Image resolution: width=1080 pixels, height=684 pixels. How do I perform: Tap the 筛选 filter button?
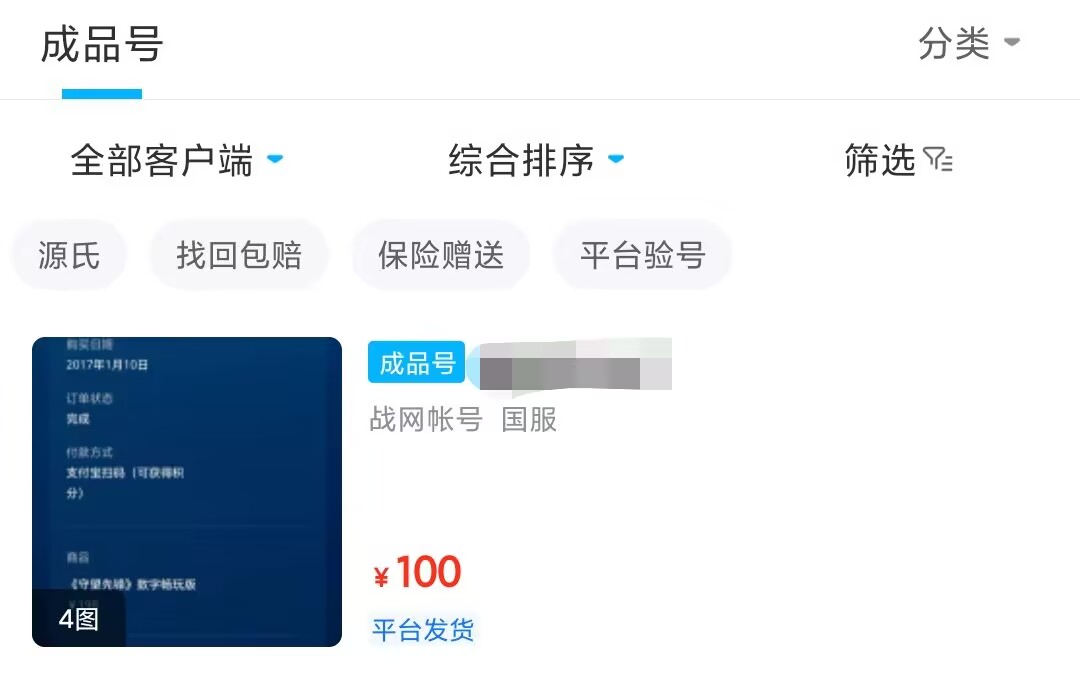pyautogui.click(x=880, y=160)
